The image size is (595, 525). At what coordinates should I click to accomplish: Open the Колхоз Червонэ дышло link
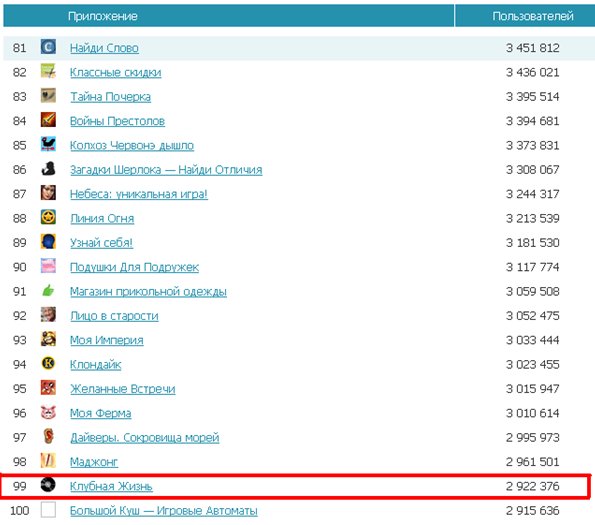(x=132, y=145)
